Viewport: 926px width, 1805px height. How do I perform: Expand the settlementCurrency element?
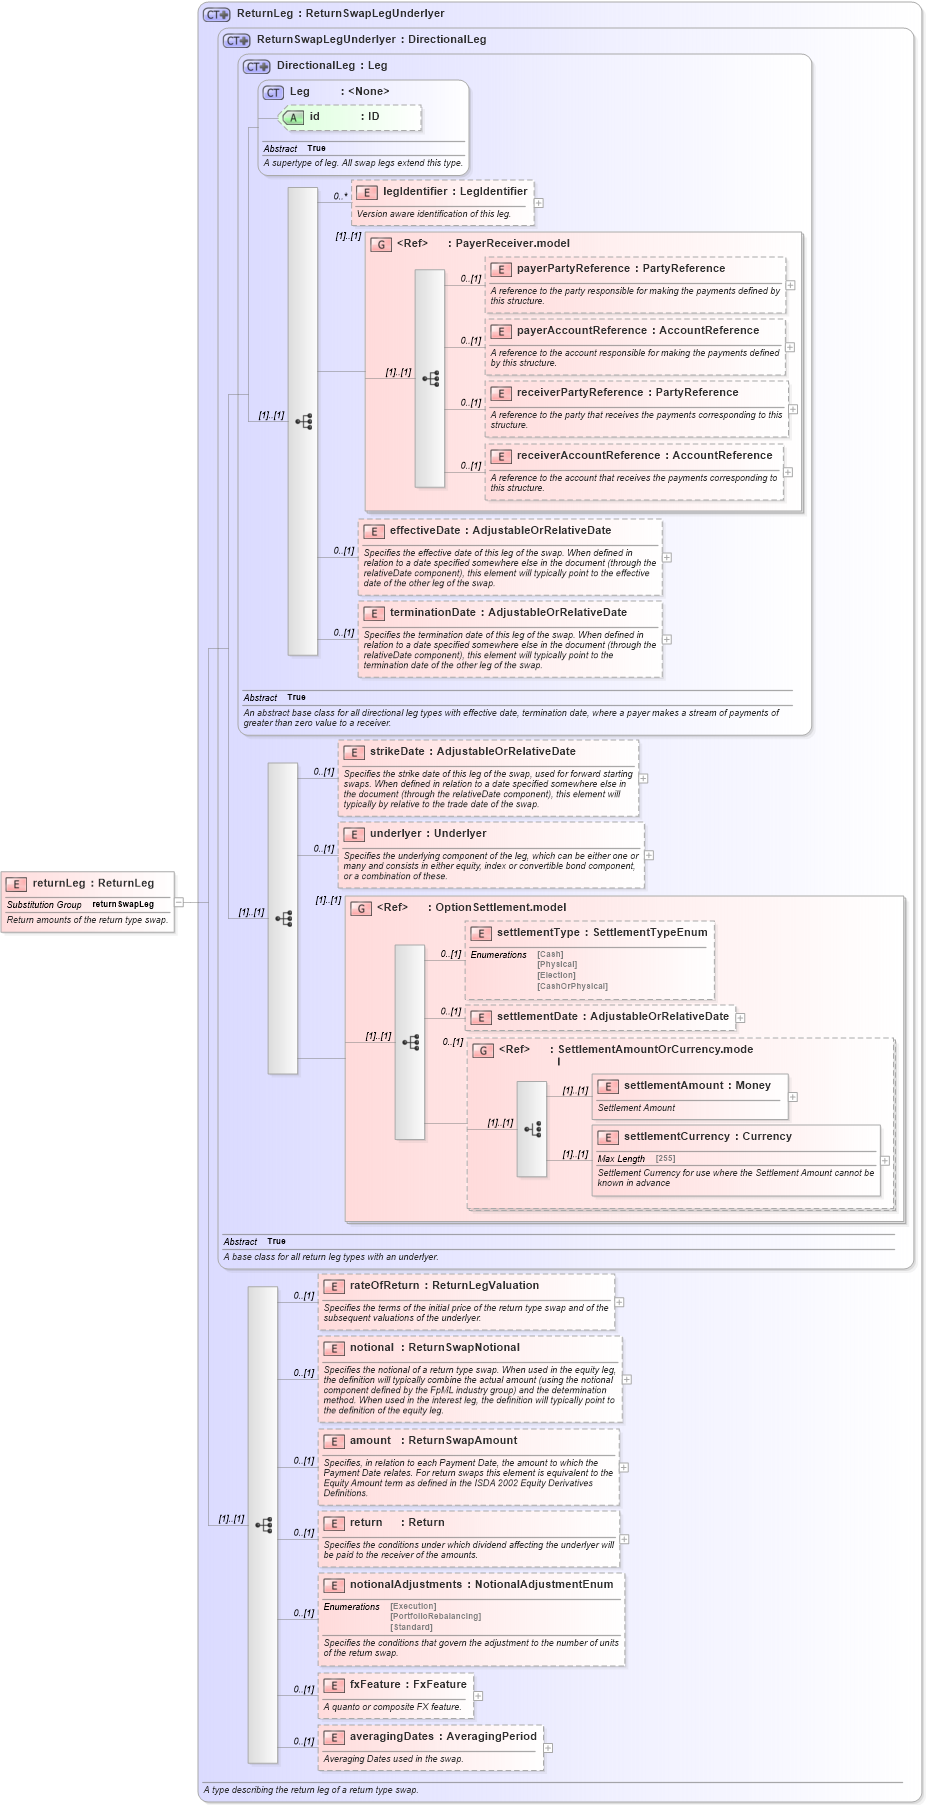885,1160
